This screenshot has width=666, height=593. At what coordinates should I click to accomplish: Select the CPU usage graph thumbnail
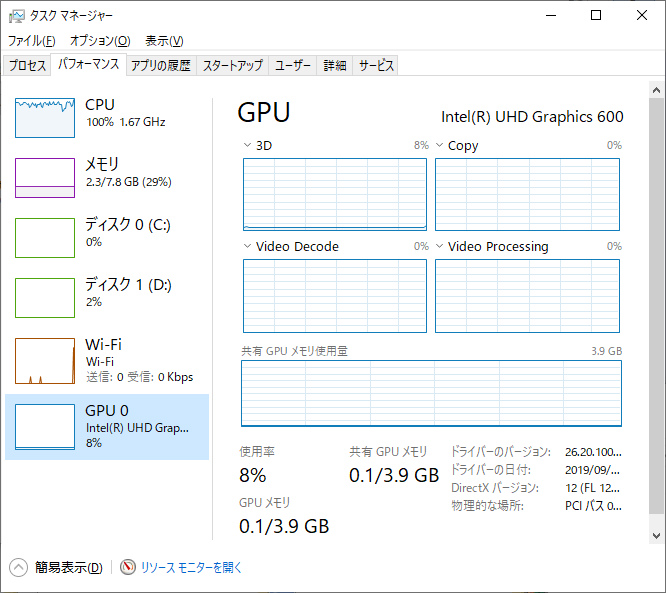coord(45,118)
